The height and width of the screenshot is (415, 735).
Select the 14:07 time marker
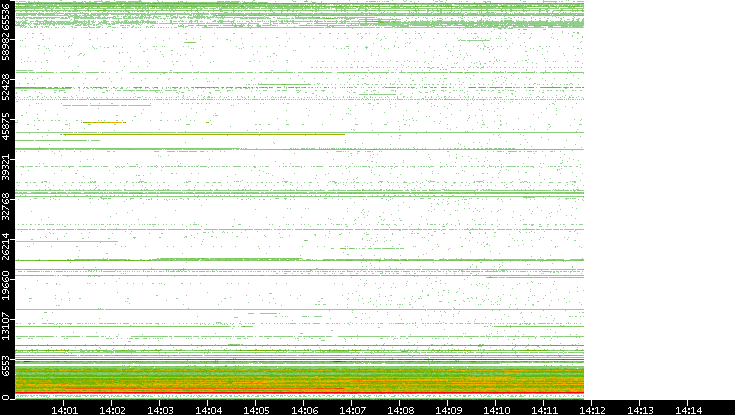[352, 409]
